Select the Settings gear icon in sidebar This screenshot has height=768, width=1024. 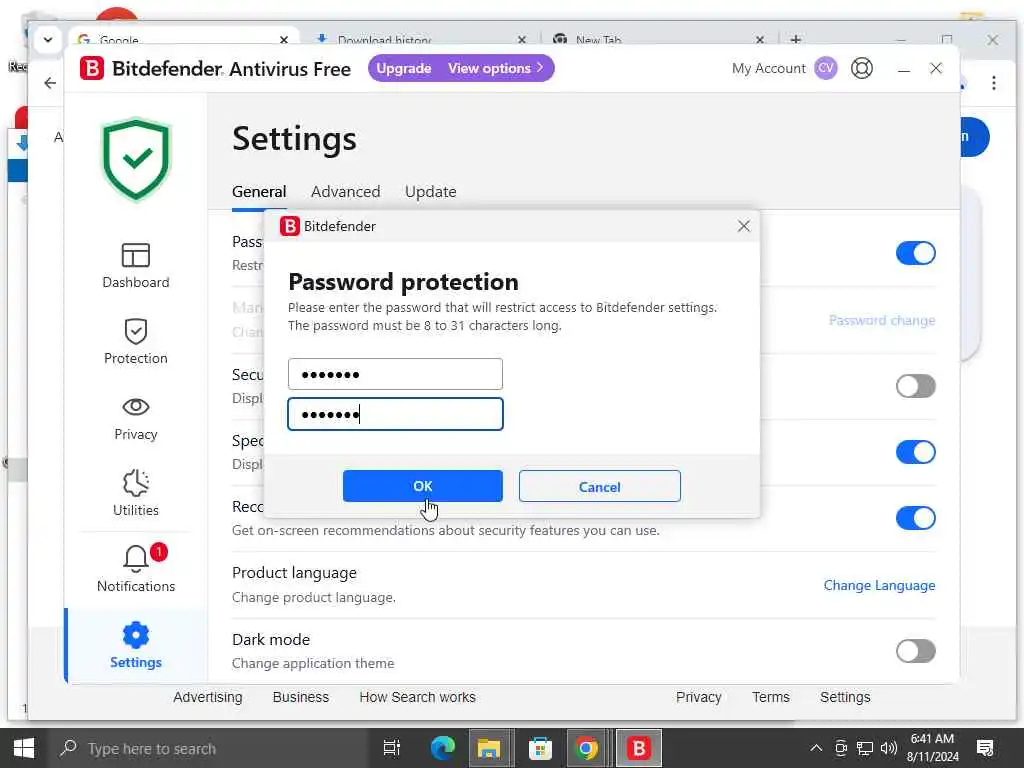click(x=136, y=635)
